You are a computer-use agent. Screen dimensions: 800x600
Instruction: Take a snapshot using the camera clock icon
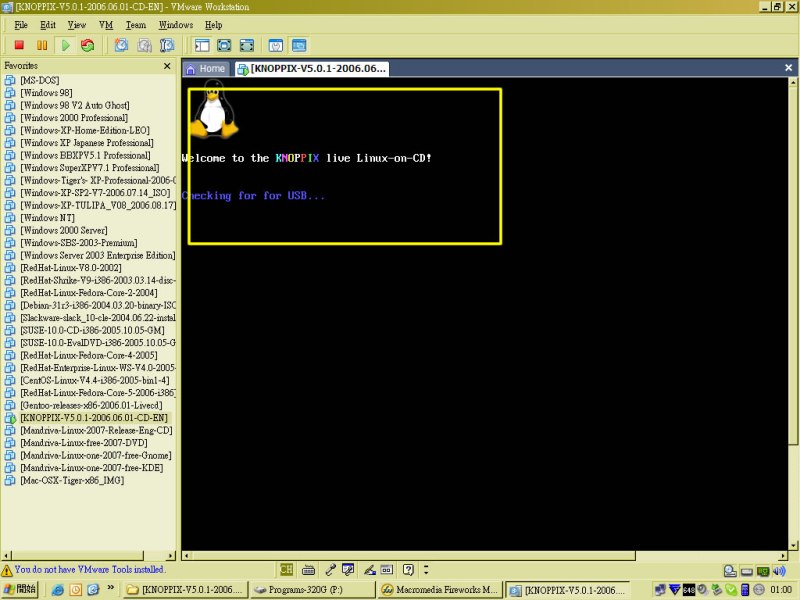[121, 45]
